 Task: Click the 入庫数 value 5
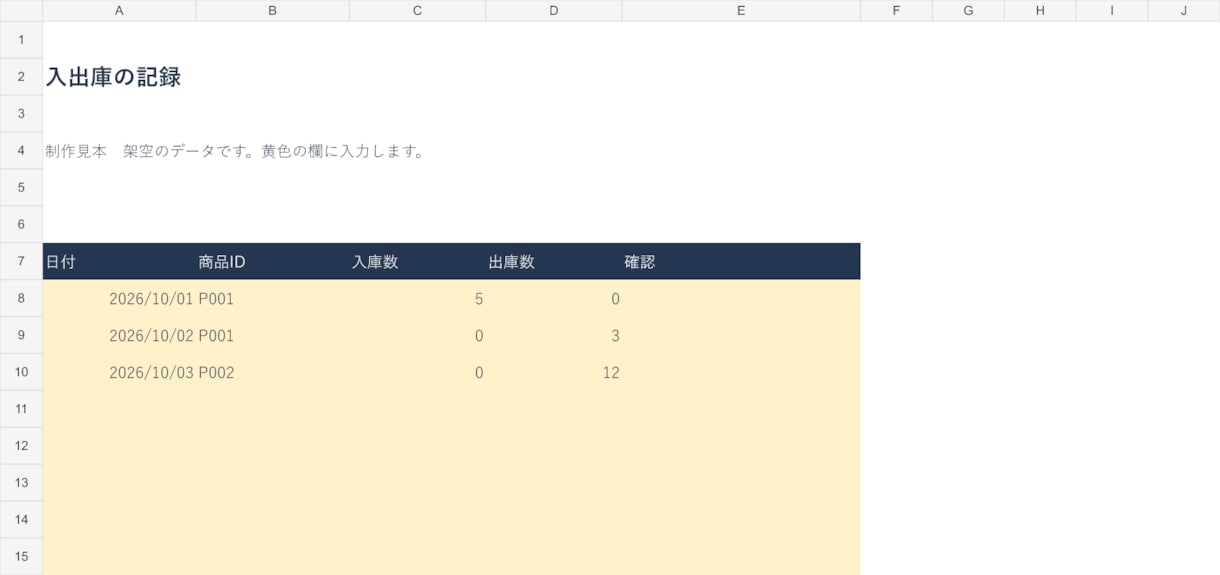(418, 299)
